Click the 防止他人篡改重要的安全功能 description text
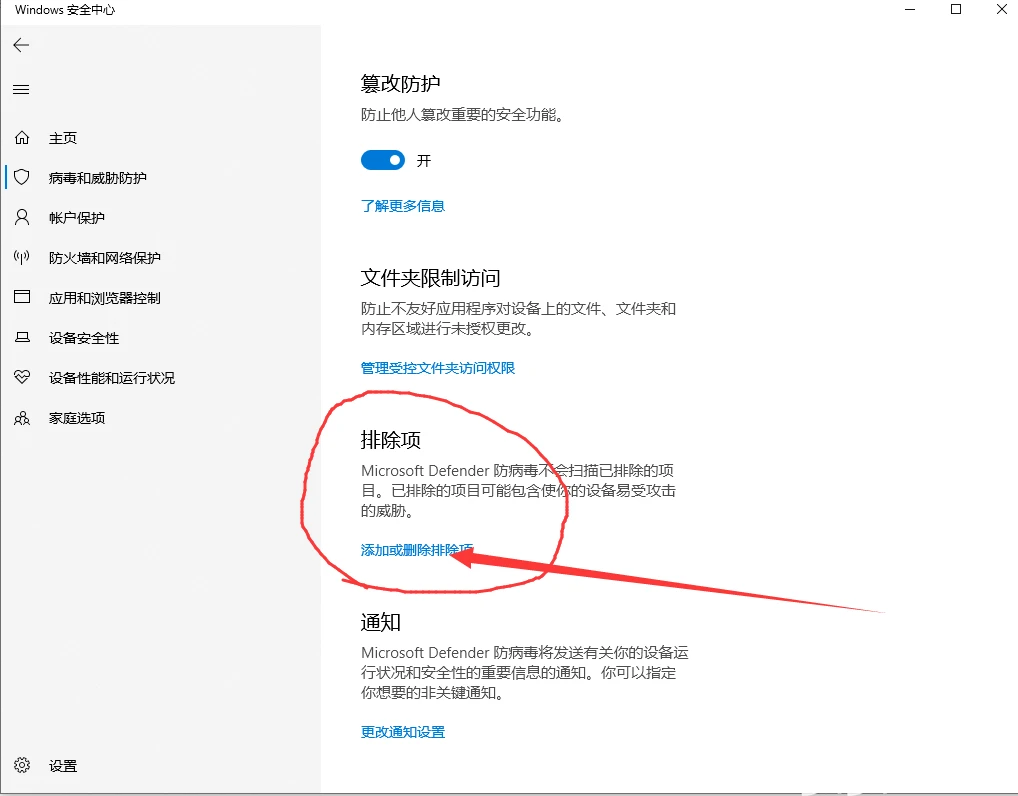Screen dimensions: 1018x796 click(x=462, y=115)
